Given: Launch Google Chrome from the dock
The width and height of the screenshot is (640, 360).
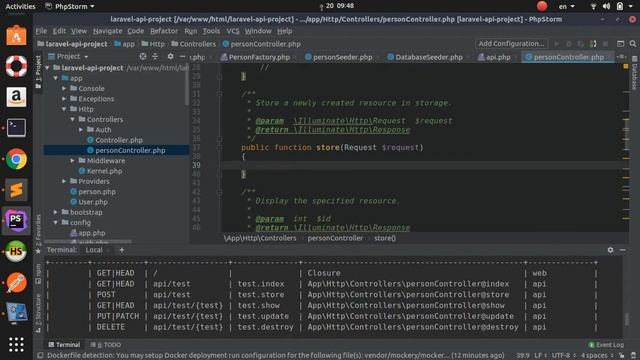Looking at the screenshot, I should click(16, 159).
